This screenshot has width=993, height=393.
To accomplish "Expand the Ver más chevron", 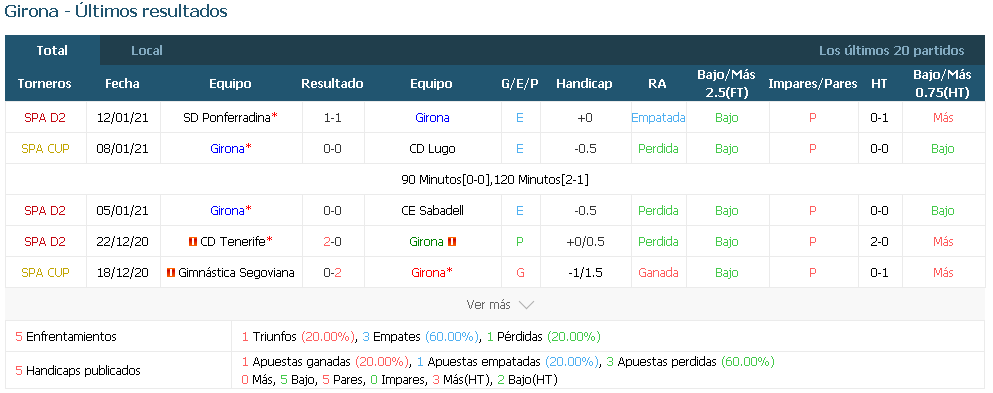I will pyautogui.click(x=526, y=305).
